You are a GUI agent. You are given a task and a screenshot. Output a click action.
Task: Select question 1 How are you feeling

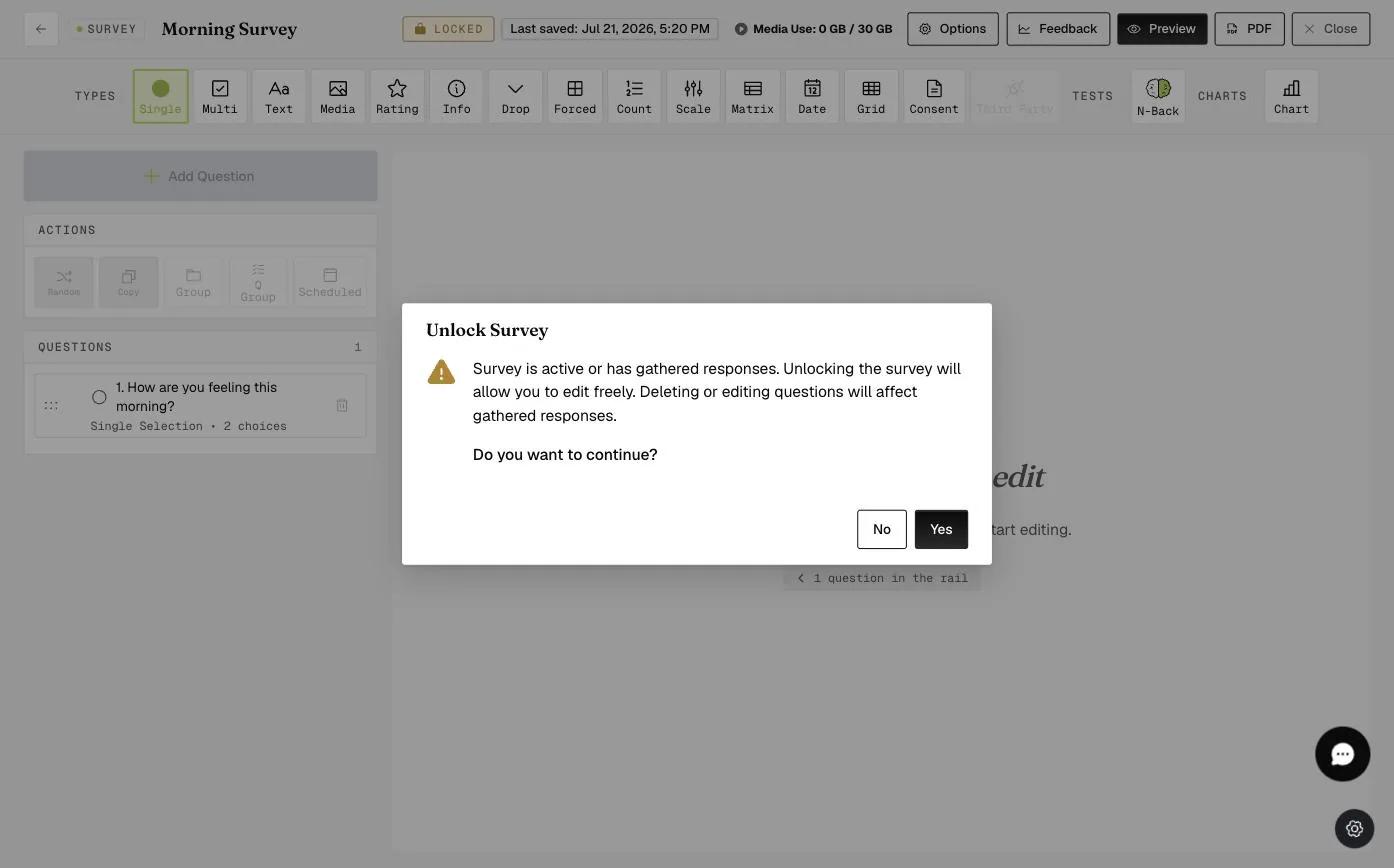[x=200, y=405]
